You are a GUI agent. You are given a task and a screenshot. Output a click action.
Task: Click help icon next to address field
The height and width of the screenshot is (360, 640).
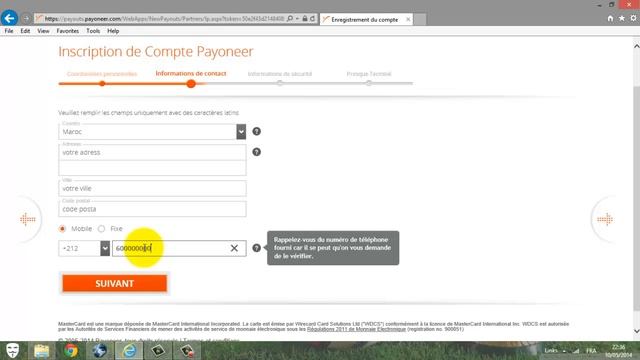[x=256, y=152]
